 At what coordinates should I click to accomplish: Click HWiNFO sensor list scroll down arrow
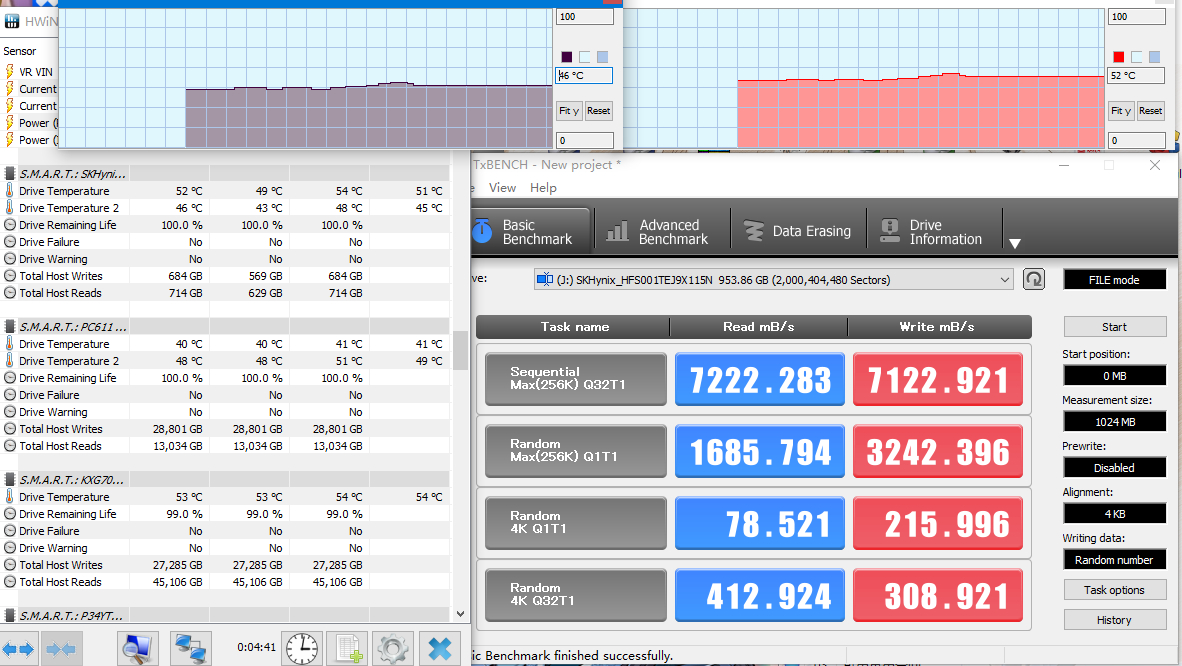(461, 614)
